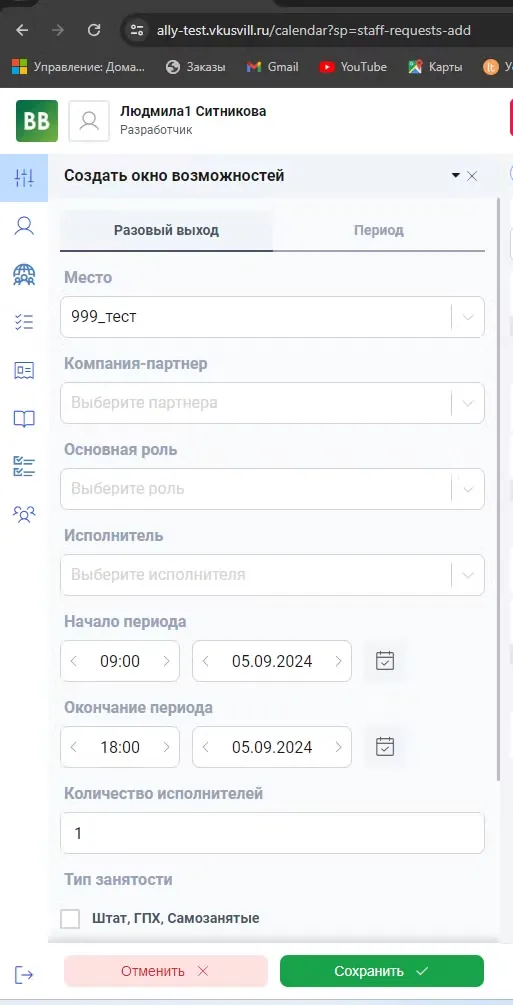Open the globe with people sidebar icon

[24, 274]
